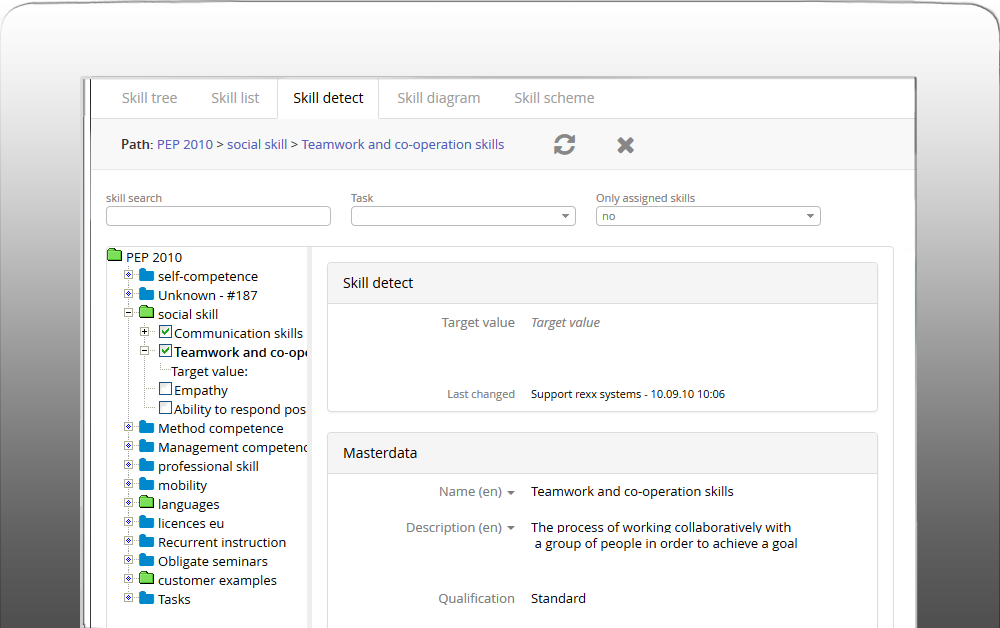Expand the mobility tree node
1000x628 pixels.
click(x=128, y=484)
